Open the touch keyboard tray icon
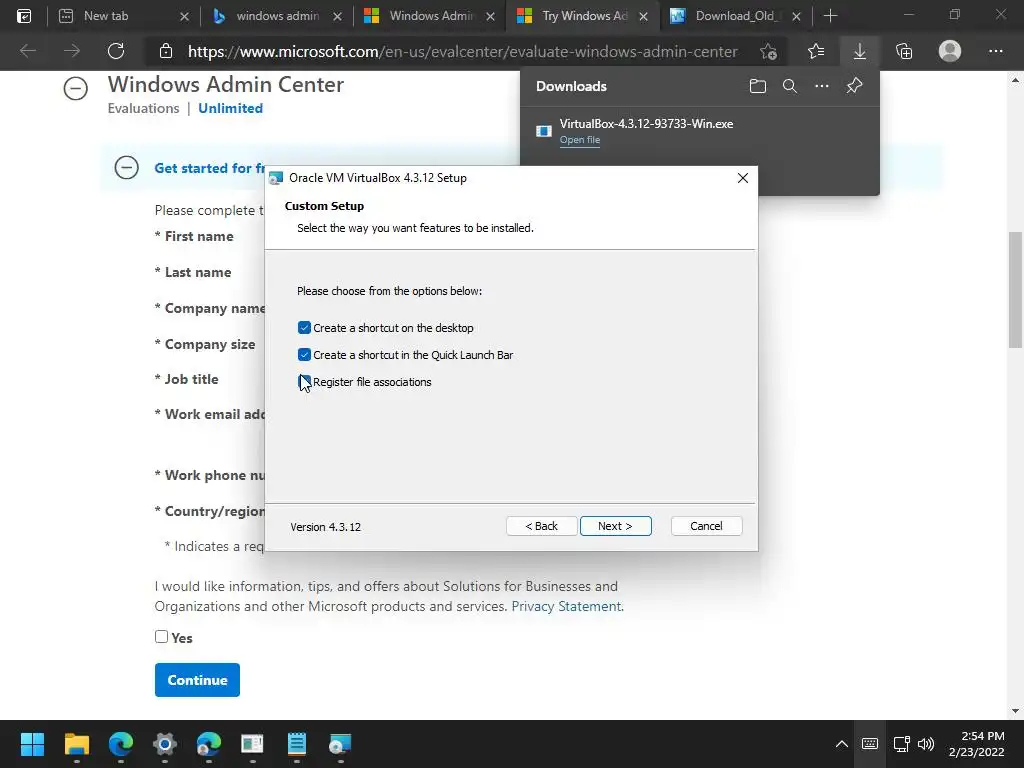Image resolution: width=1024 pixels, height=768 pixels. [x=870, y=744]
